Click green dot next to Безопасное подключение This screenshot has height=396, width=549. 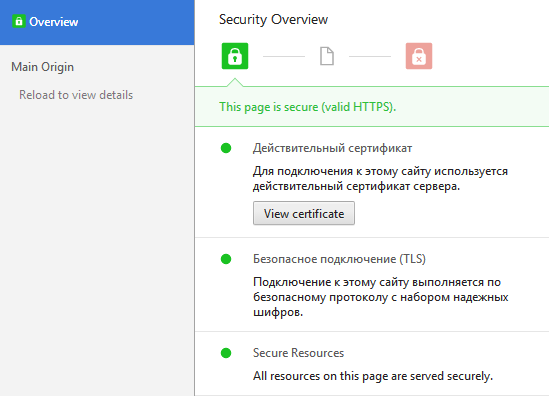(226, 259)
